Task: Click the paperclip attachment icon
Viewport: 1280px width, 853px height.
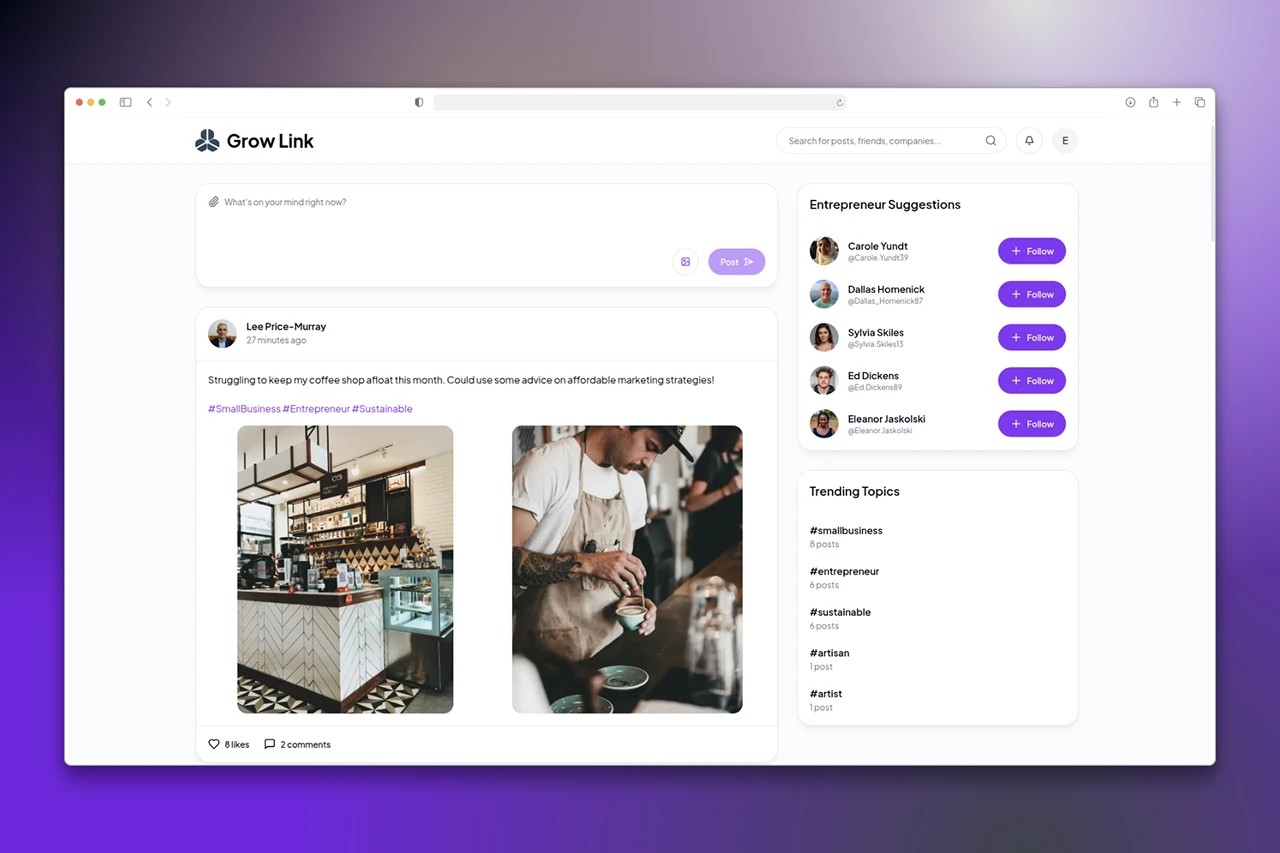Action: [x=213, y=202]
